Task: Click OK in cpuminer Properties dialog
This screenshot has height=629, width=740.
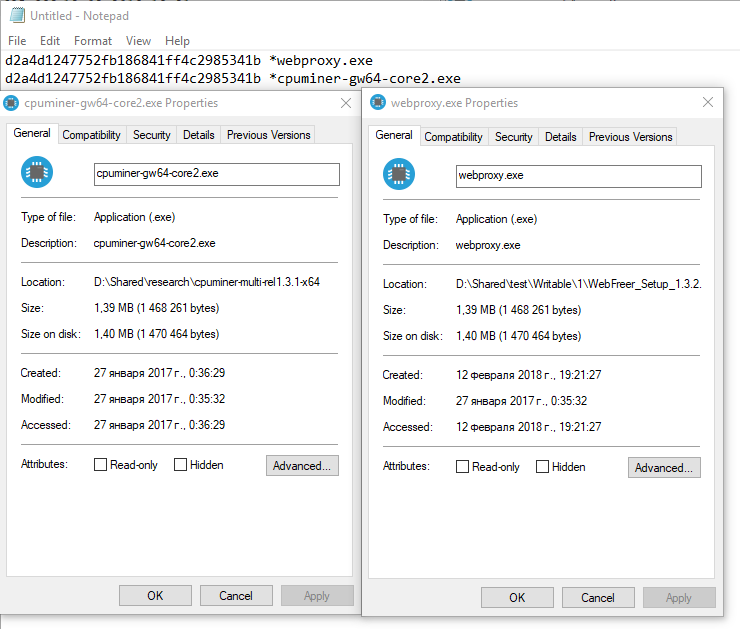Action: click(155, 595)
